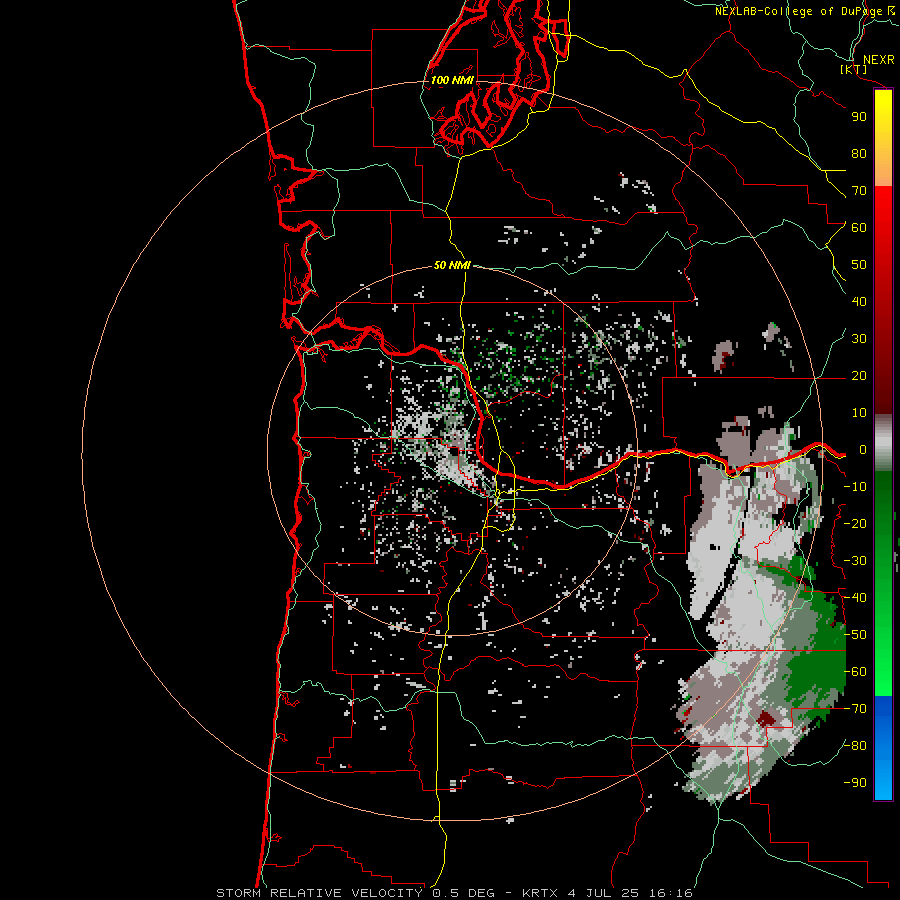Click the 0 value on velocity scale
The width and height of the screenshot is (900, 900).
click(863, 450)
